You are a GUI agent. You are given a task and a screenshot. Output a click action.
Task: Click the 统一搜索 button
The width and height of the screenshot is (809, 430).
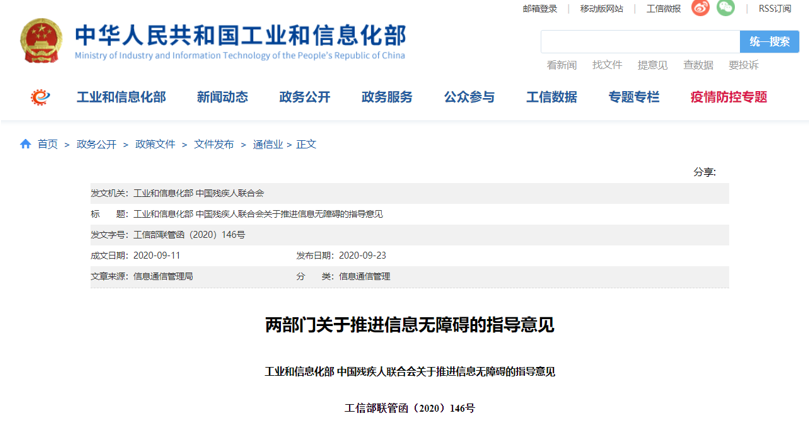(769, 42)
